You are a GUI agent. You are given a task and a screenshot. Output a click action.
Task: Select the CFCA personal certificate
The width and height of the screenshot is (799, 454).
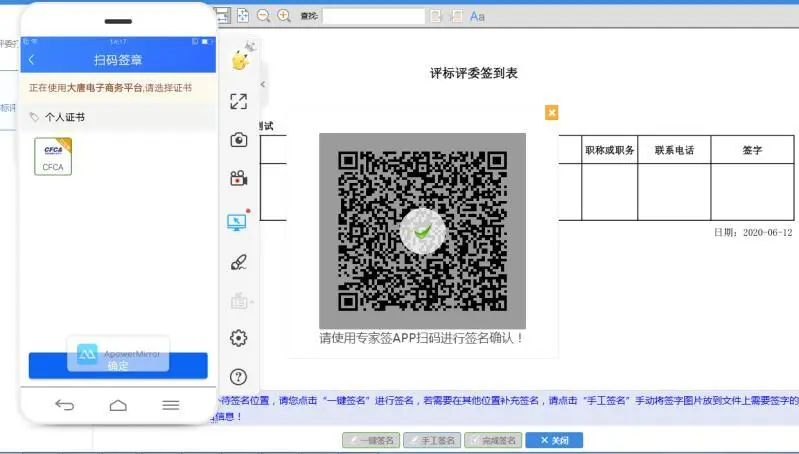(53, 156)
